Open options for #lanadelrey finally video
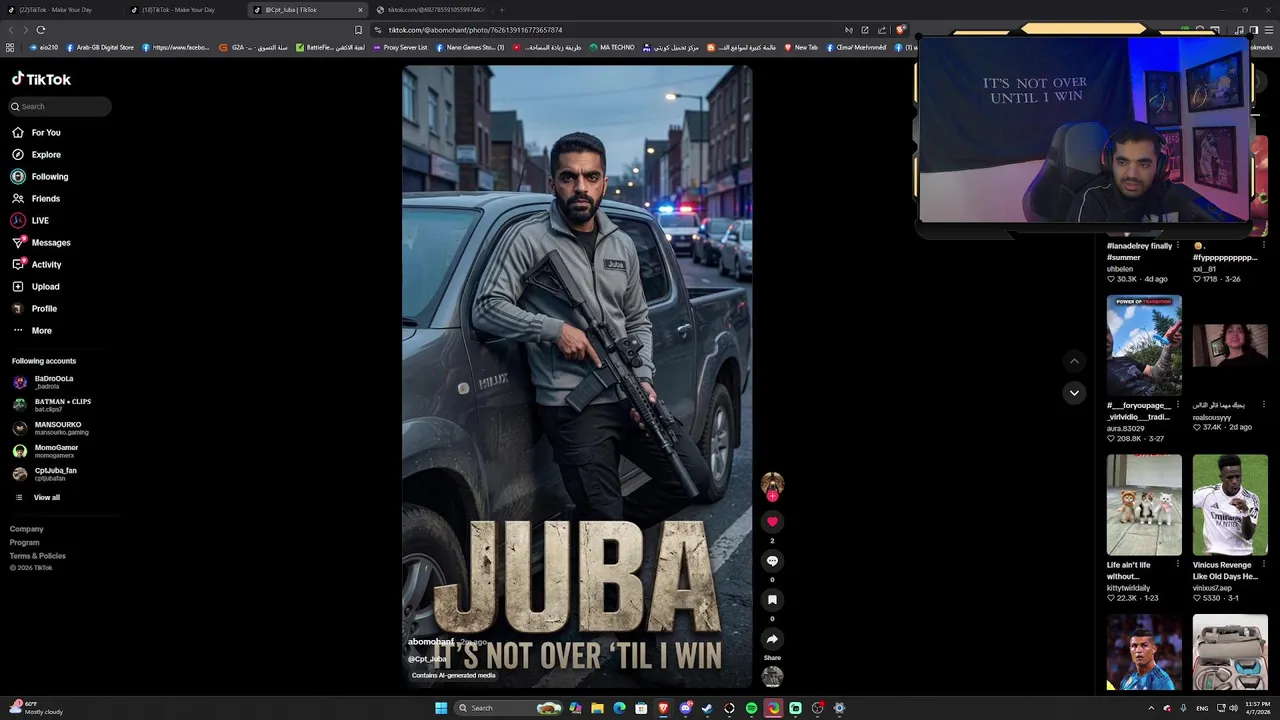Viewport: 1280px width, 720px height. click(1178, 245)
